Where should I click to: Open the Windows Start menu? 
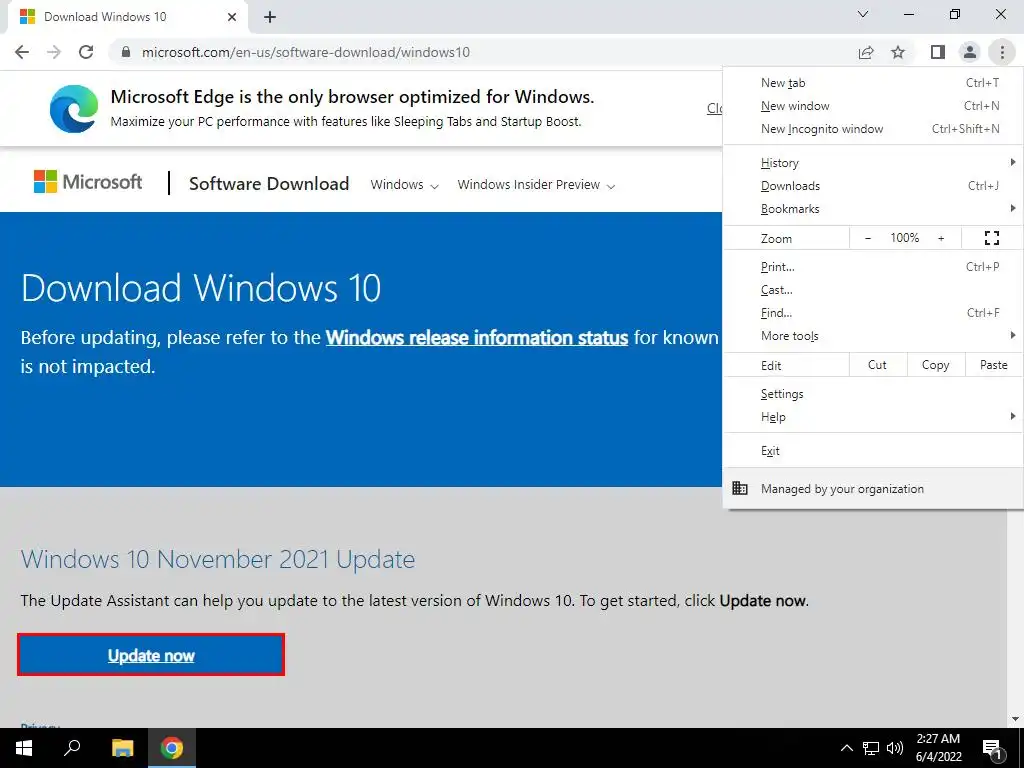pyautogui.click(x=24, y=748)
